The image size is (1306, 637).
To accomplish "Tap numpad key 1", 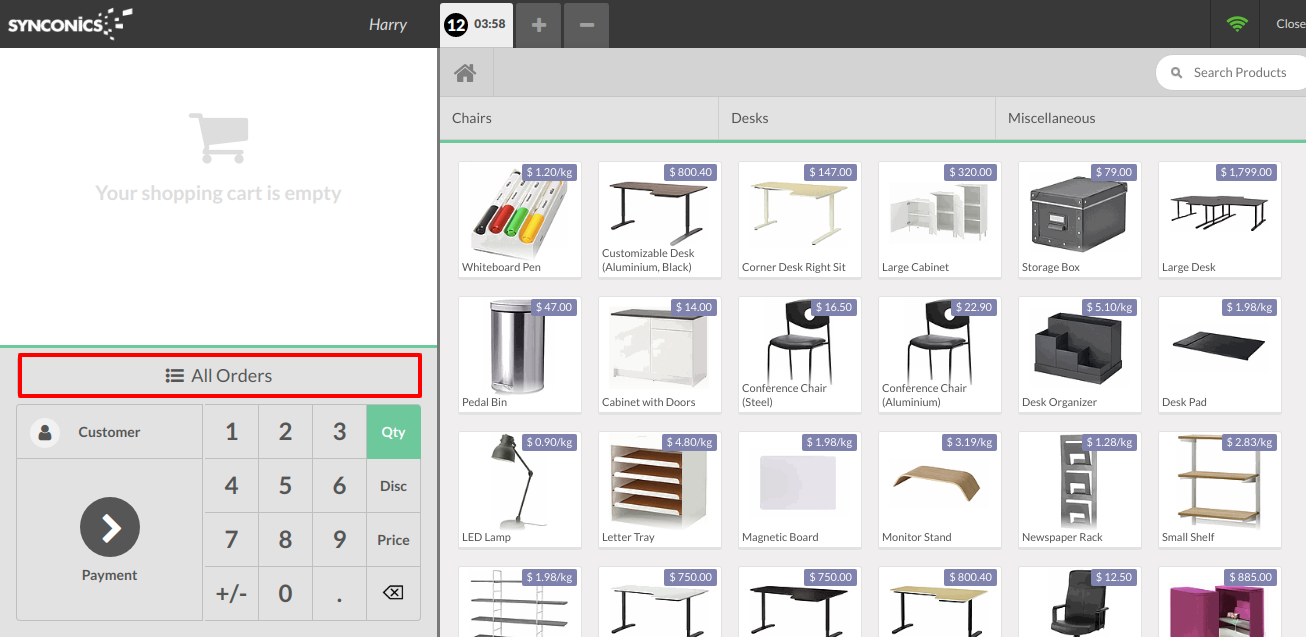I will [231, 432].
